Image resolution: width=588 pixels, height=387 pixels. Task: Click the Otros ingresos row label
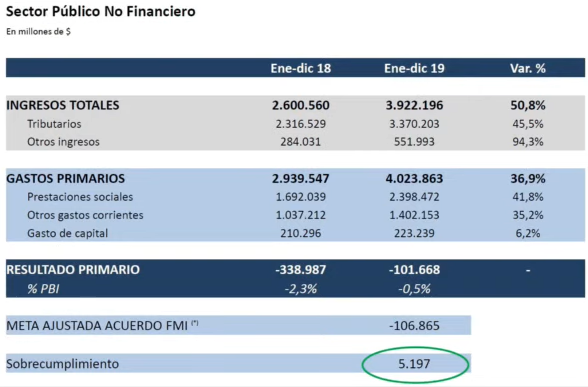pyautogui.click(x=63, y=142)
